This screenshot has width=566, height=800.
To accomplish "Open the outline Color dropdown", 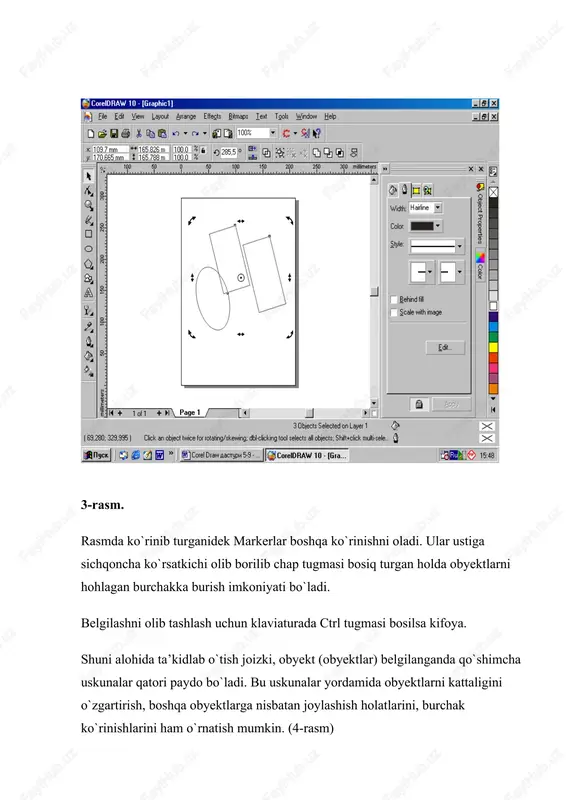I will [438, 226].
